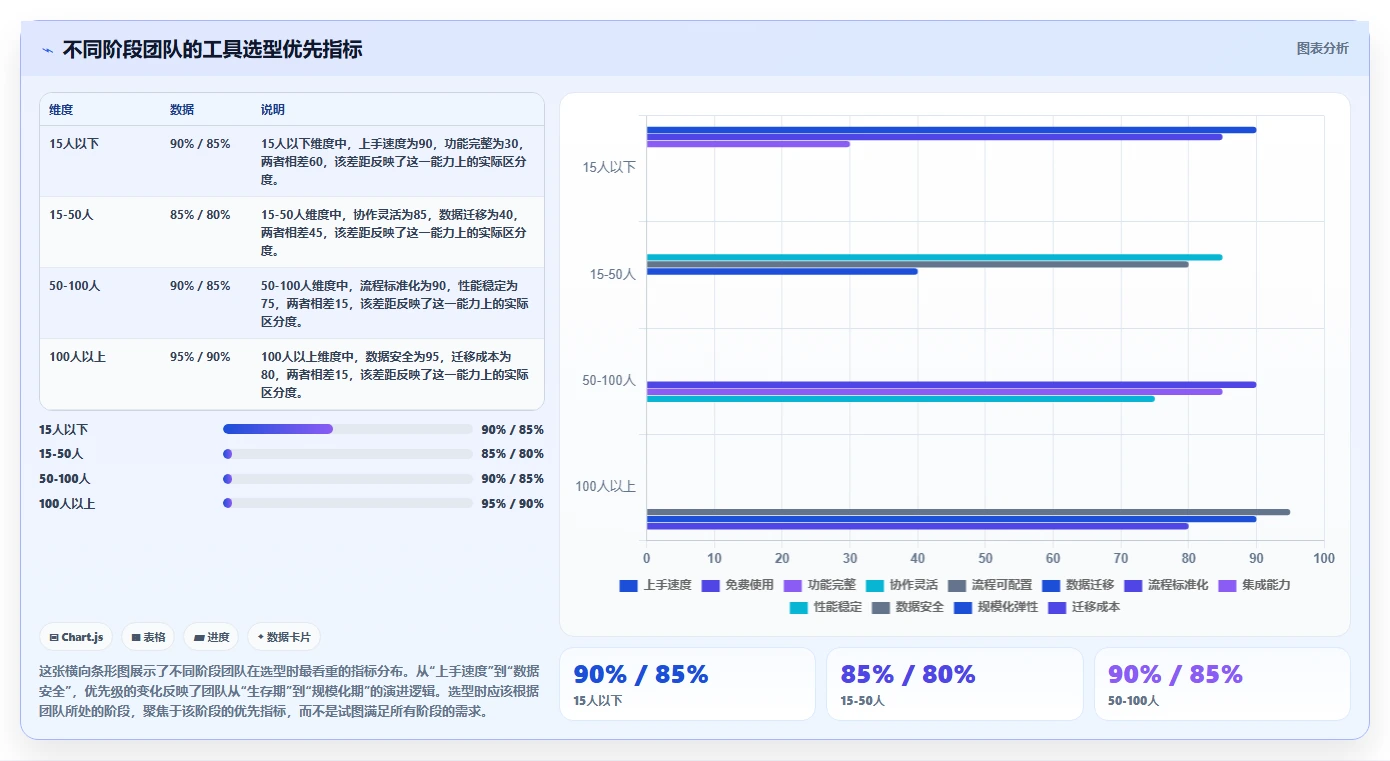1390x761 pixels.
Task: Hide the 流程可配置 series in legend
Action: point(990,585)
